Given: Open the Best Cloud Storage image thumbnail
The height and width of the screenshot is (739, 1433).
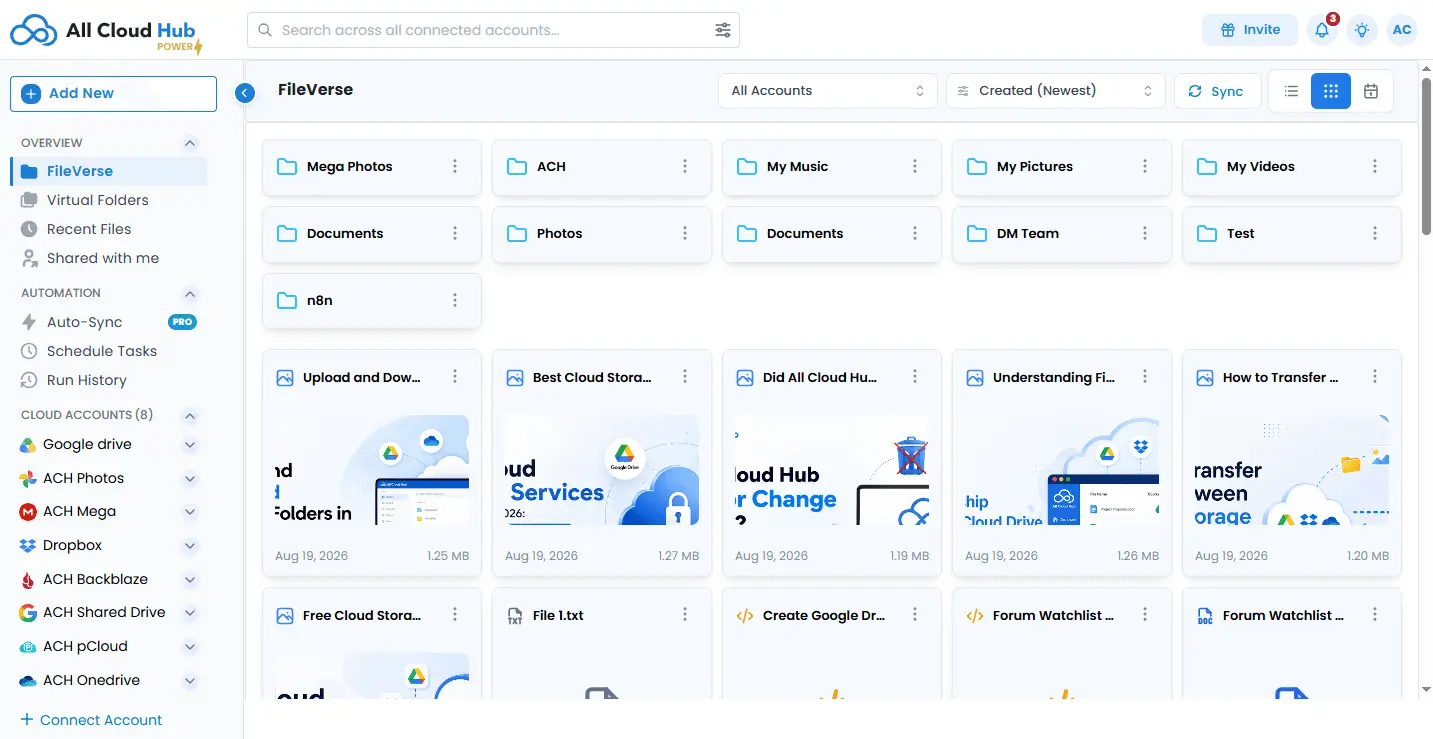Looking at the screenshot, I should tap(602, 470).
